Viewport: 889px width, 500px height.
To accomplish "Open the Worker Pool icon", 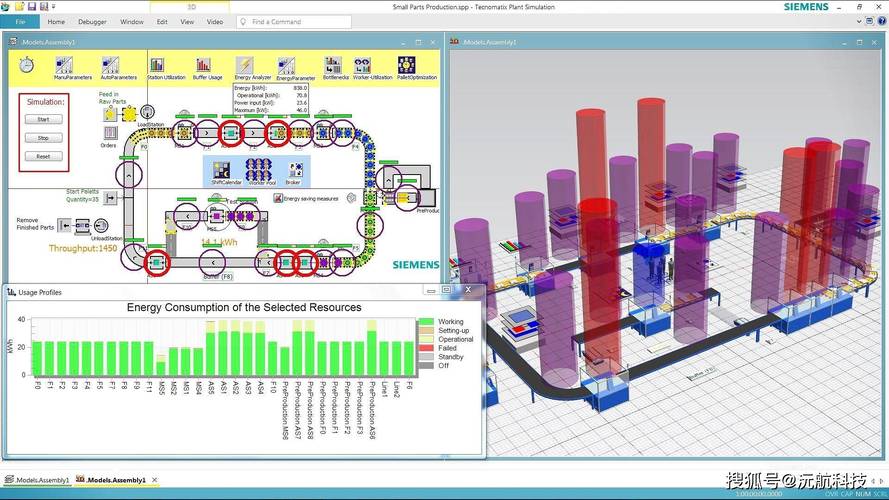I will click(x=259, y=169).
